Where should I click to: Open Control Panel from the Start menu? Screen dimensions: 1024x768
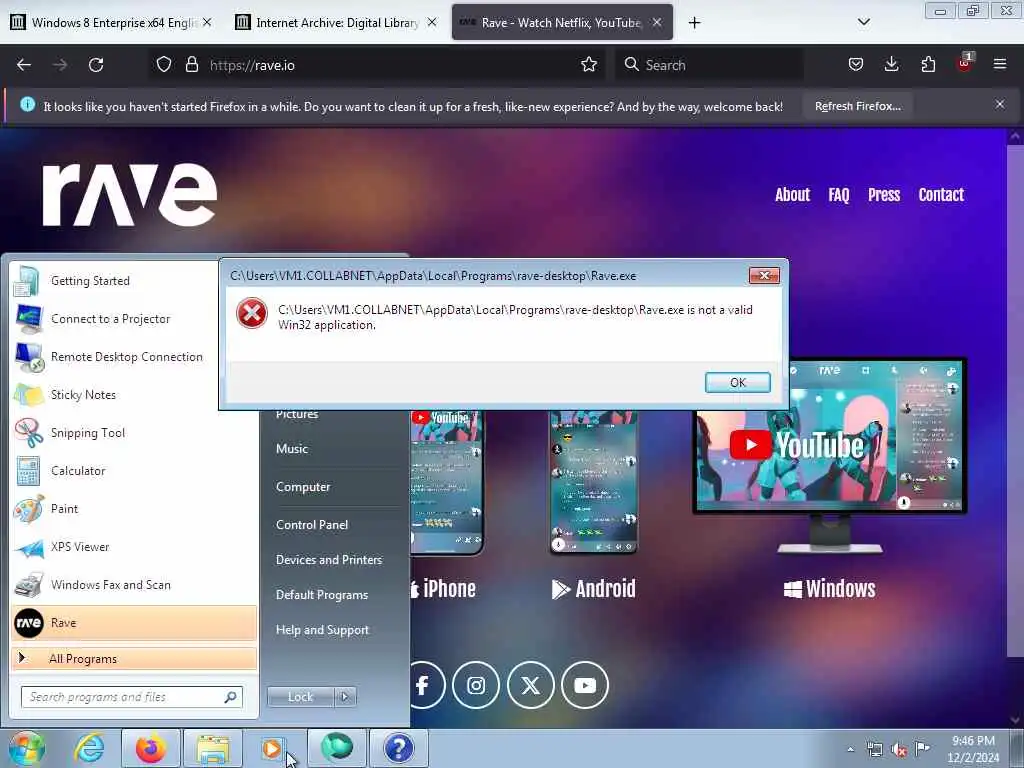[x=312, y=524]
